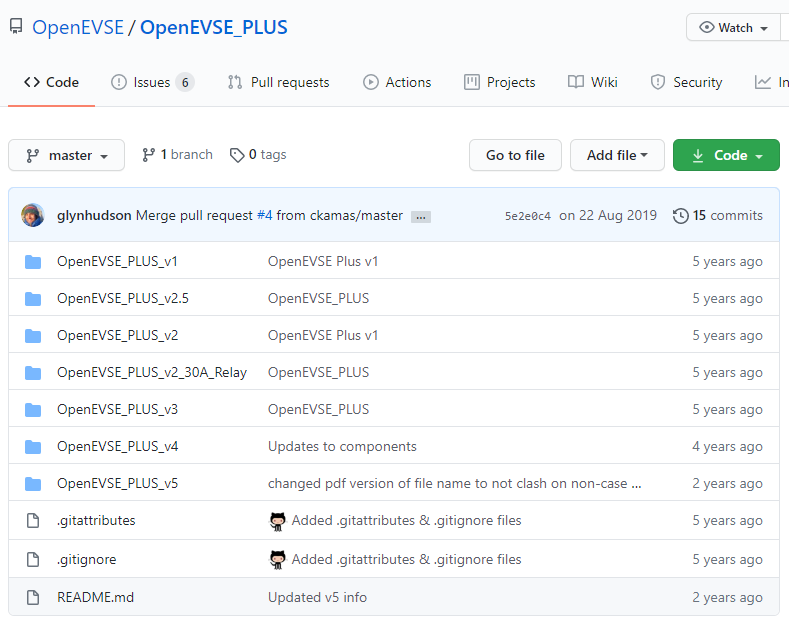Click the 'on 22 Aug 2019' commit date
The height and width of the screenshot is (631, 789).
click(x=608, y=215)
